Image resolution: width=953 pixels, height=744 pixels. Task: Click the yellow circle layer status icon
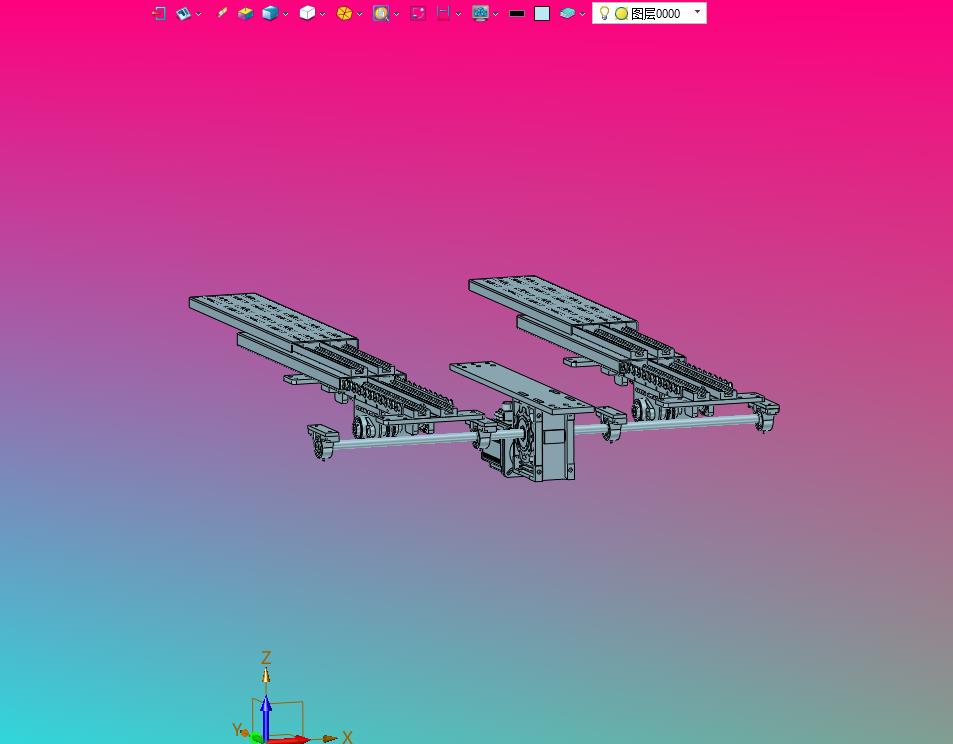pyautogui.click(x=621, y=13)
